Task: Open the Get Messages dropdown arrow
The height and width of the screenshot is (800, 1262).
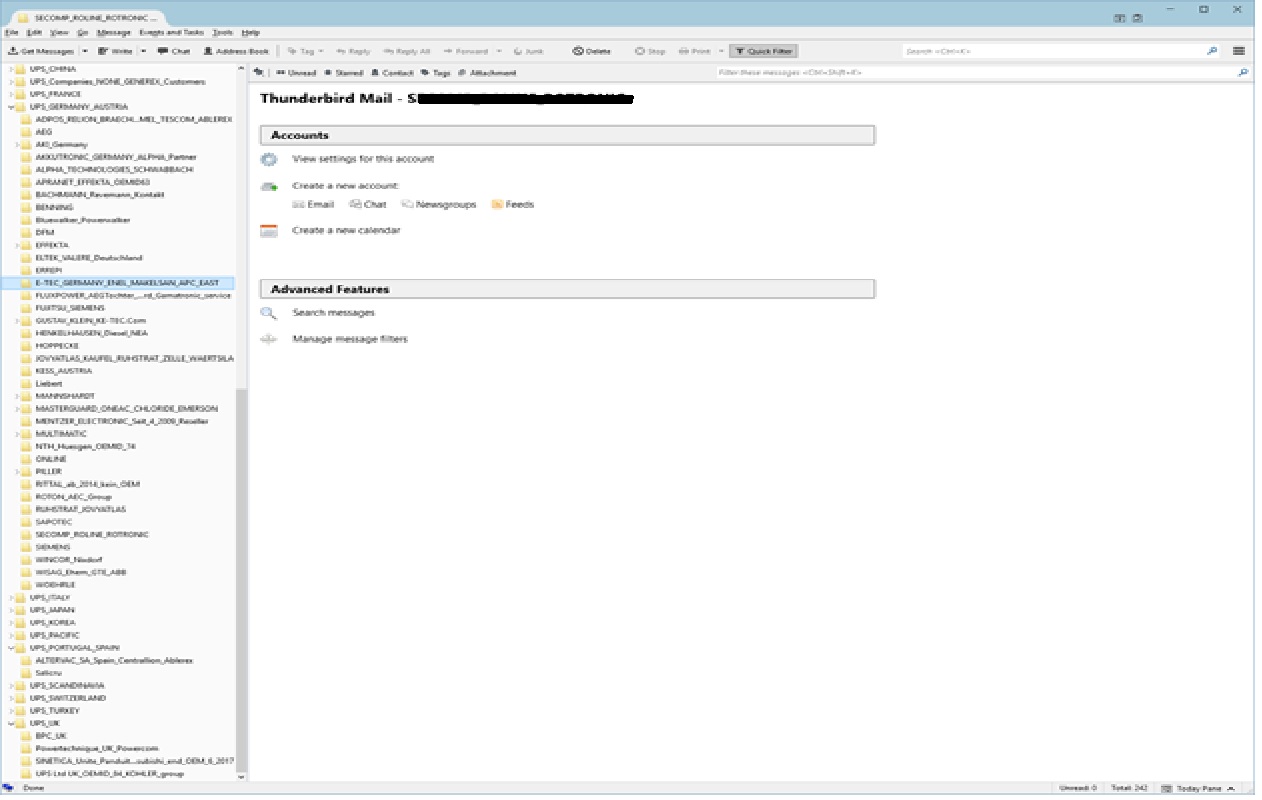Action: point(85,51)
